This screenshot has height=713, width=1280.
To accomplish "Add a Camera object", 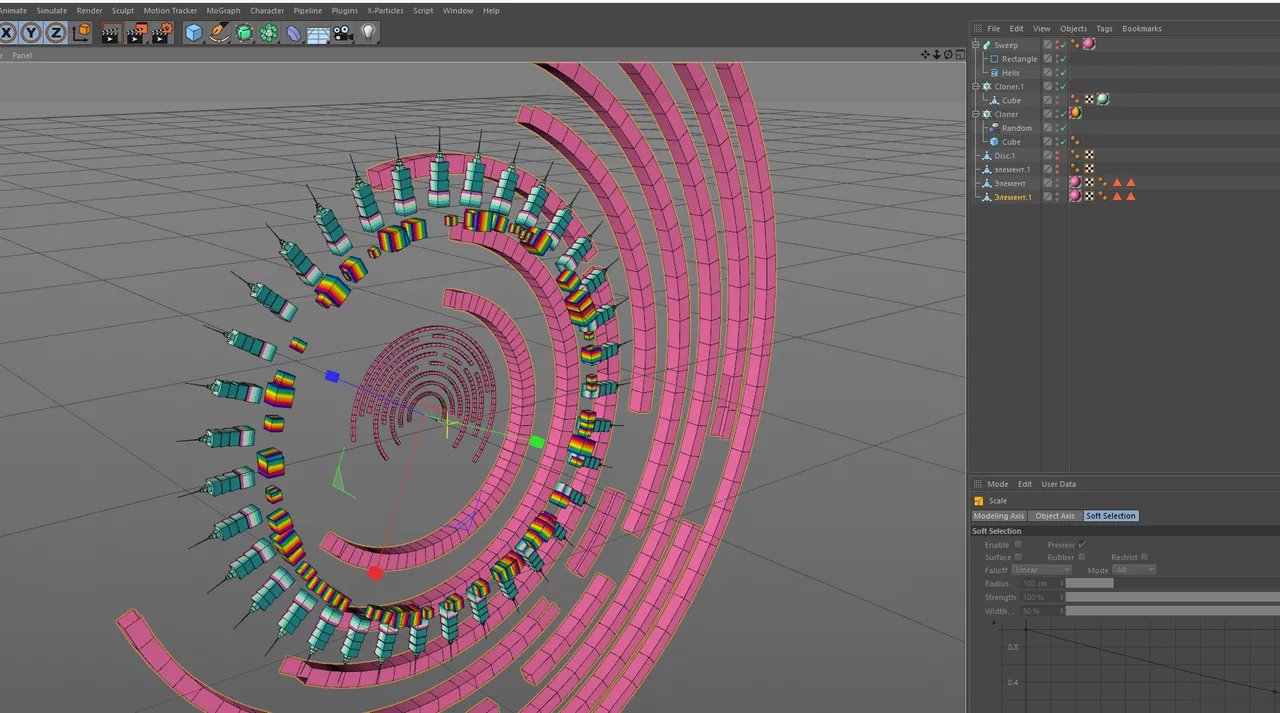I will (343, 33).
